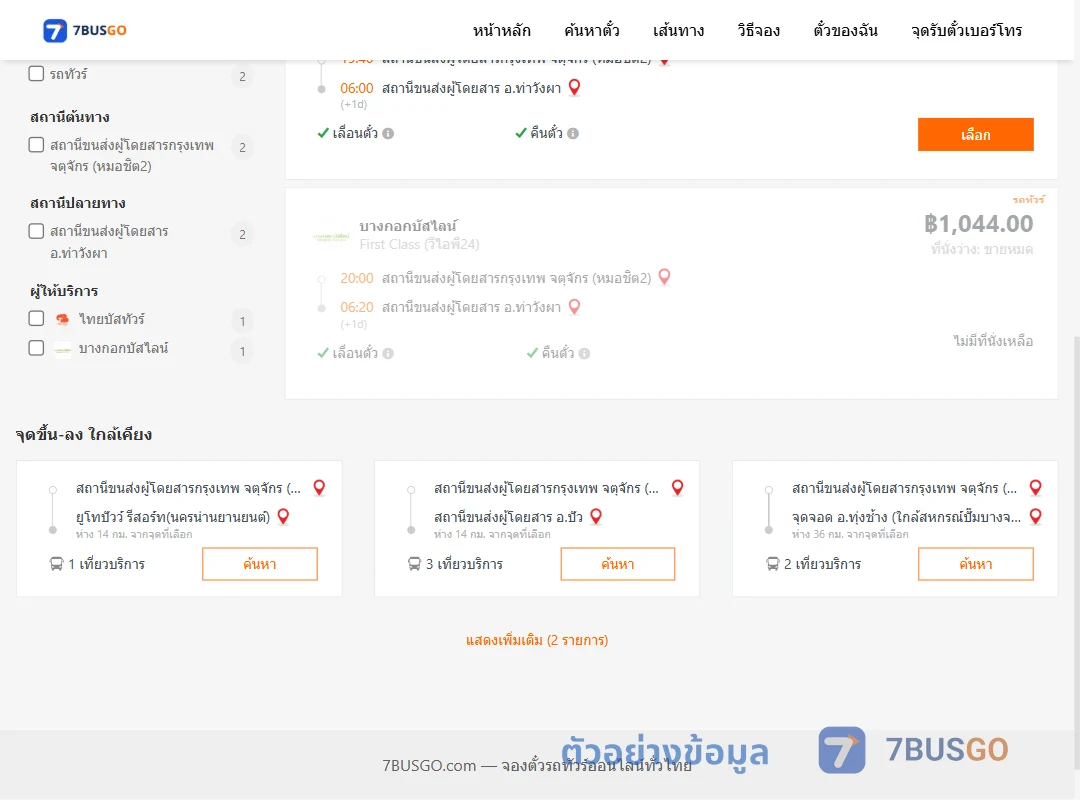Click the 20:00 departure time

tap(356, 278)
